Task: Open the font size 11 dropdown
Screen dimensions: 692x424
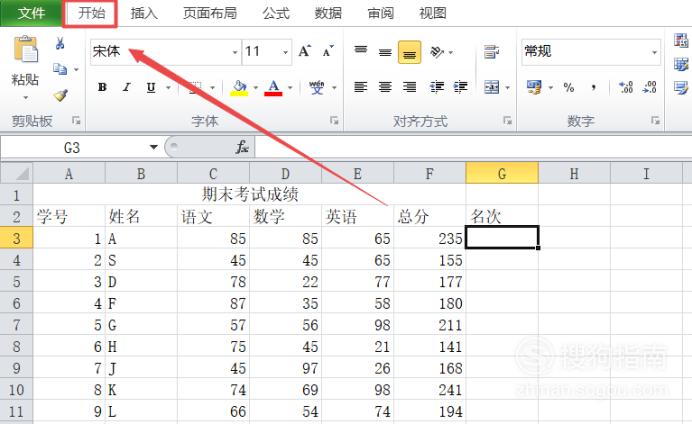Action: pyautogui.click(x=286, y=52)
